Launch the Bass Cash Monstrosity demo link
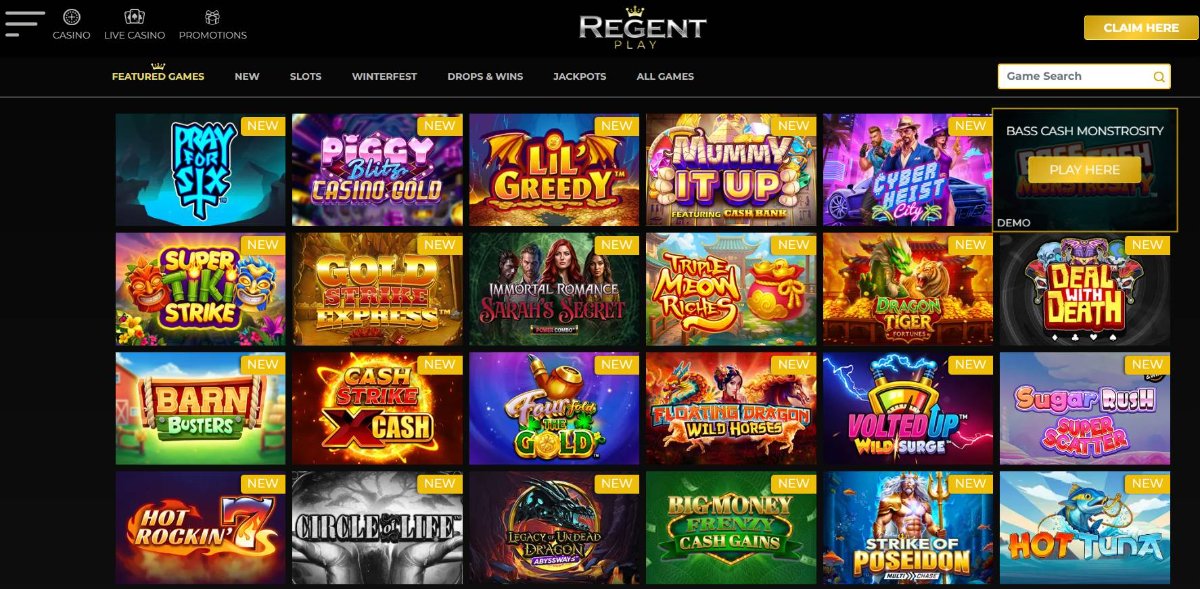1200x589 pixels. tap(1014, 222)
